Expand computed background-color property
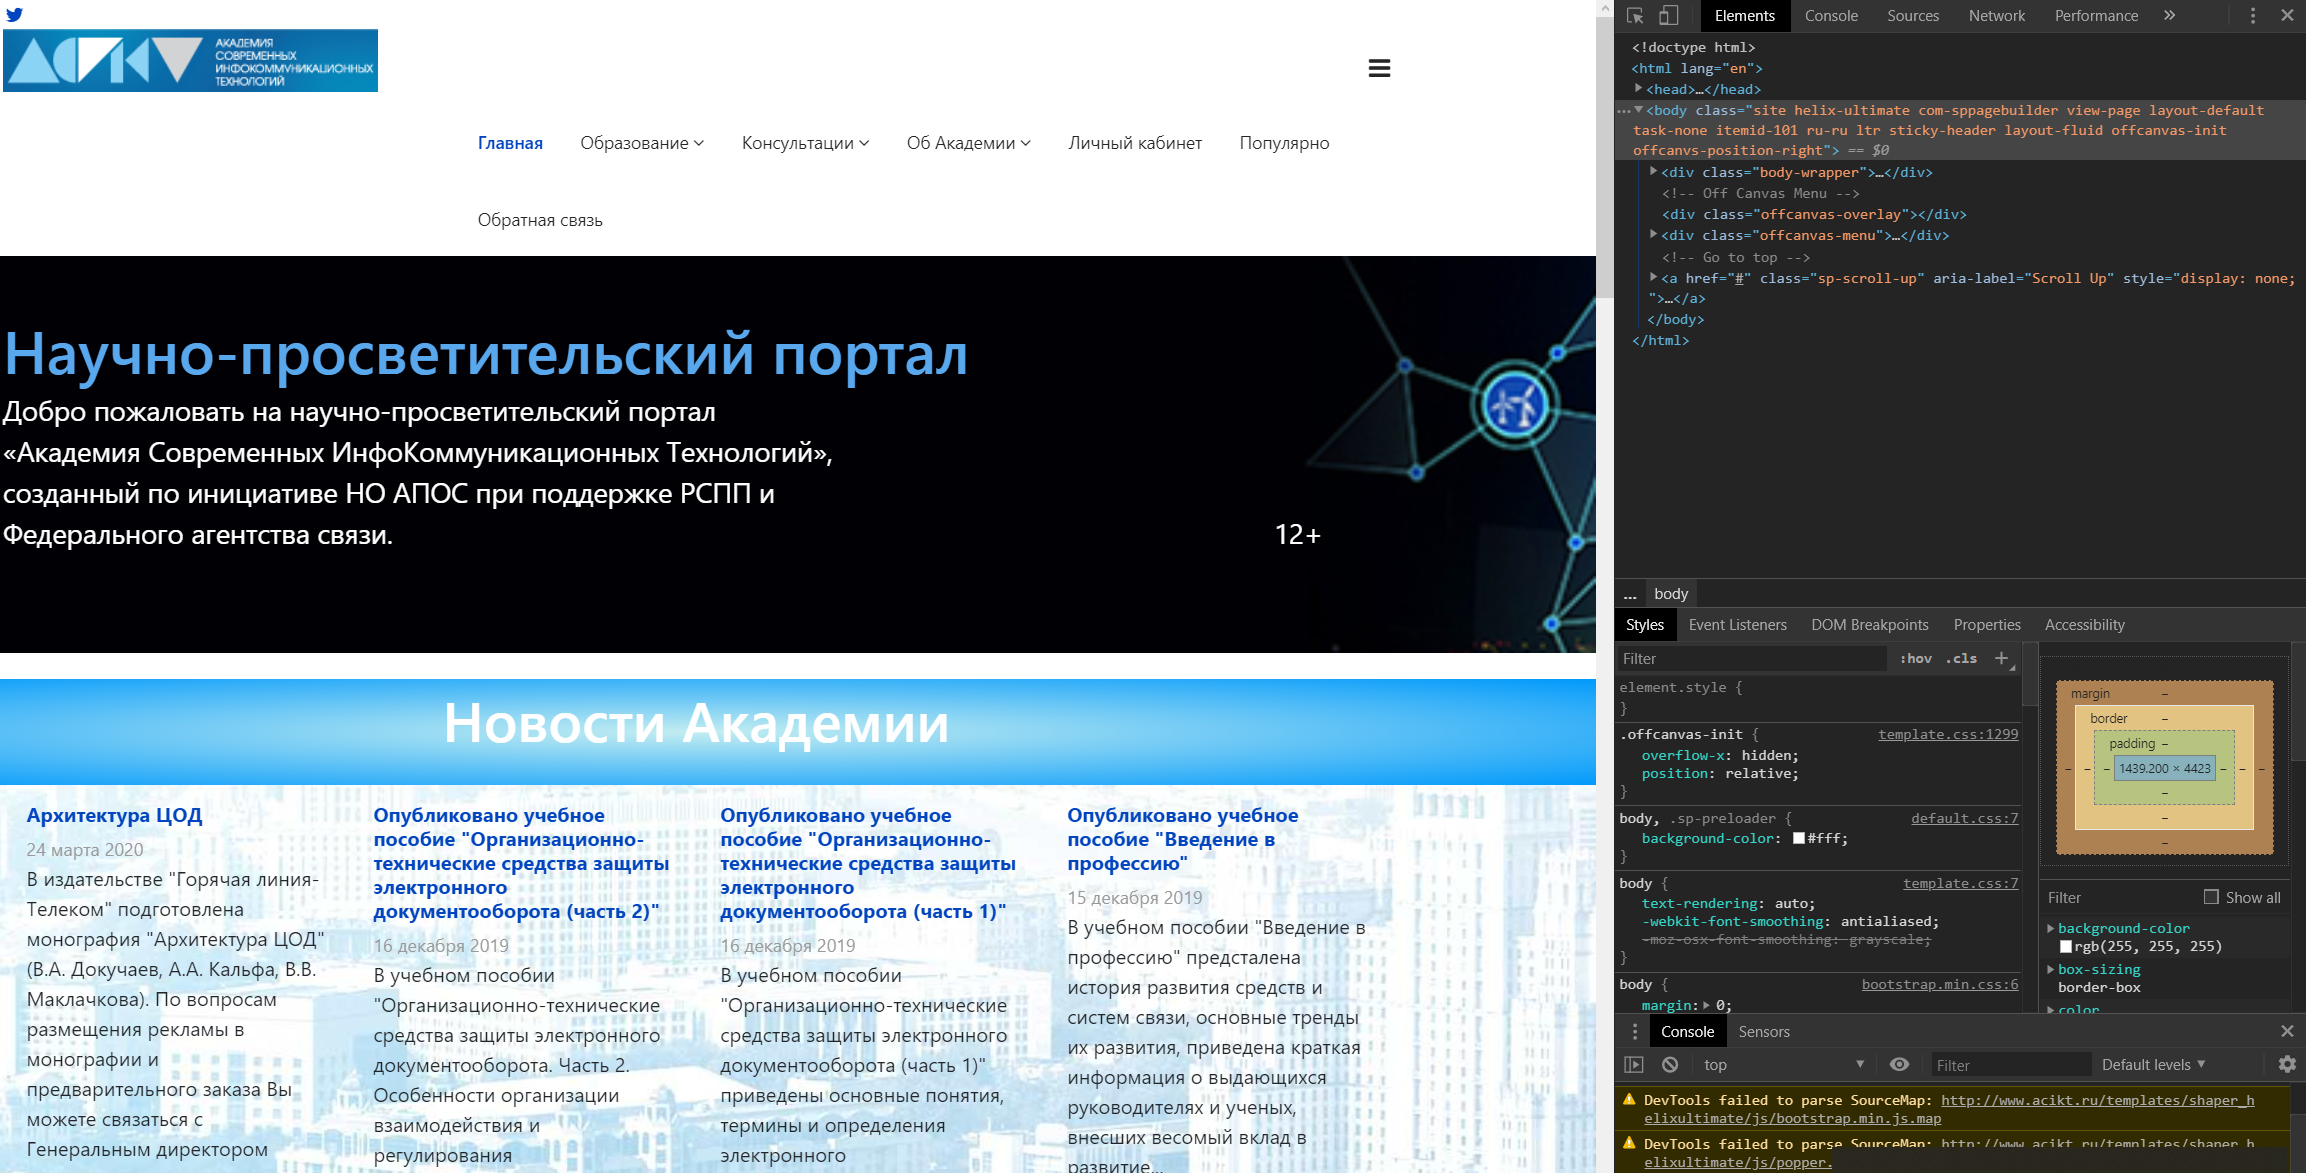The image size is (2306, 1173). tap(2051, 928)
